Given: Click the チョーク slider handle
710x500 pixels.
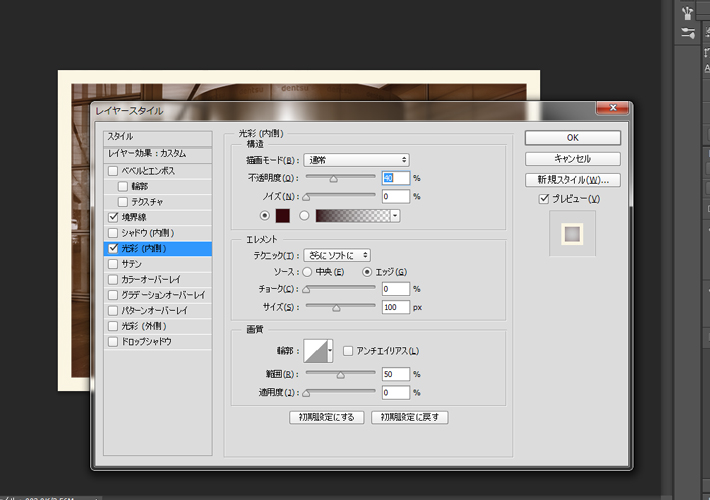Looking at the screenshot, I should [307, 289].
